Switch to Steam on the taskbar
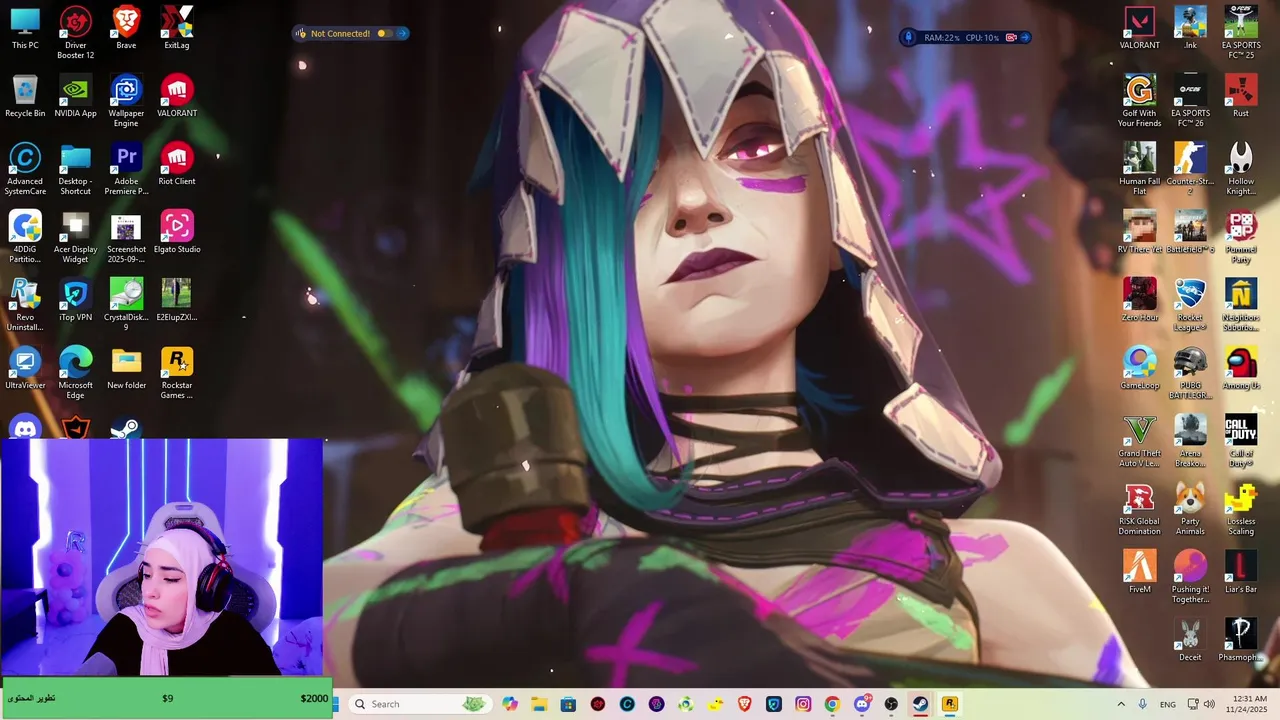Image resolution: width=1280 pixels, height=720 pixels. click(920, 704)
